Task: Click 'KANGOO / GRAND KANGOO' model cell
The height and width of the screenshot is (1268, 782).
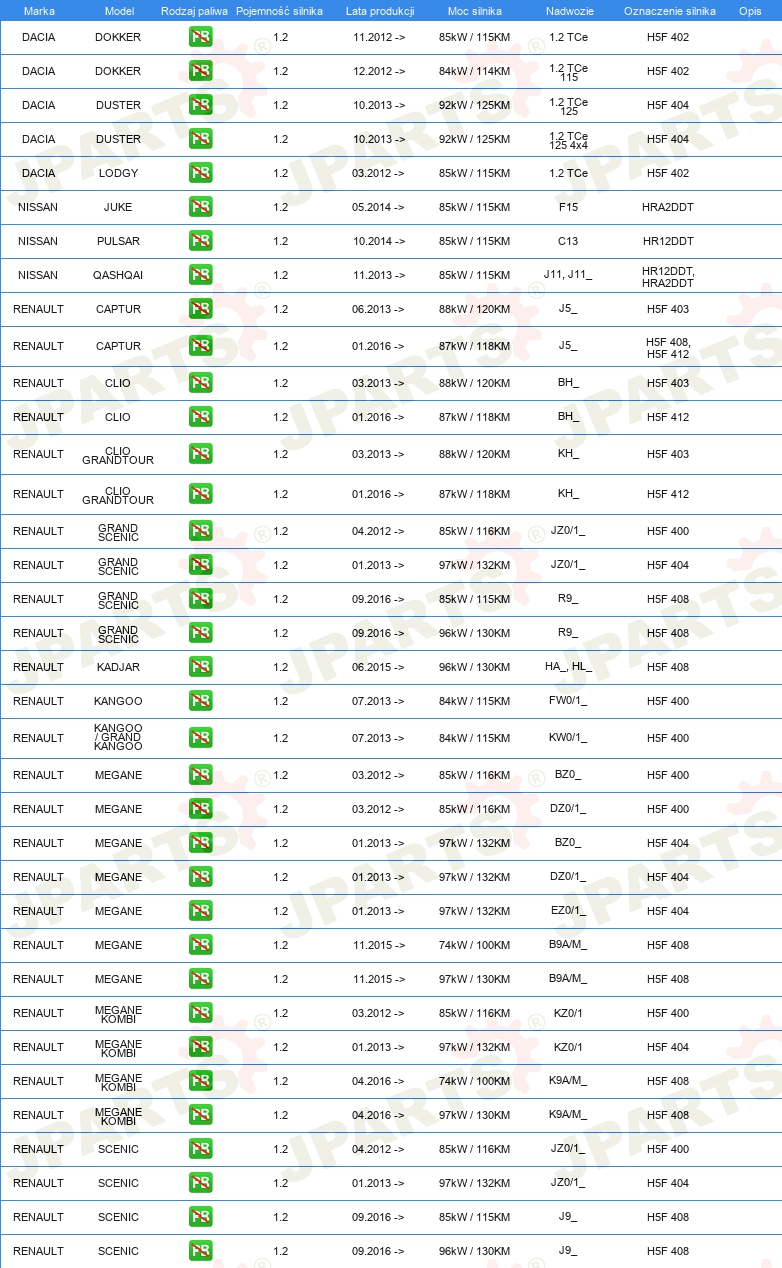Action: tap(118, 738)
